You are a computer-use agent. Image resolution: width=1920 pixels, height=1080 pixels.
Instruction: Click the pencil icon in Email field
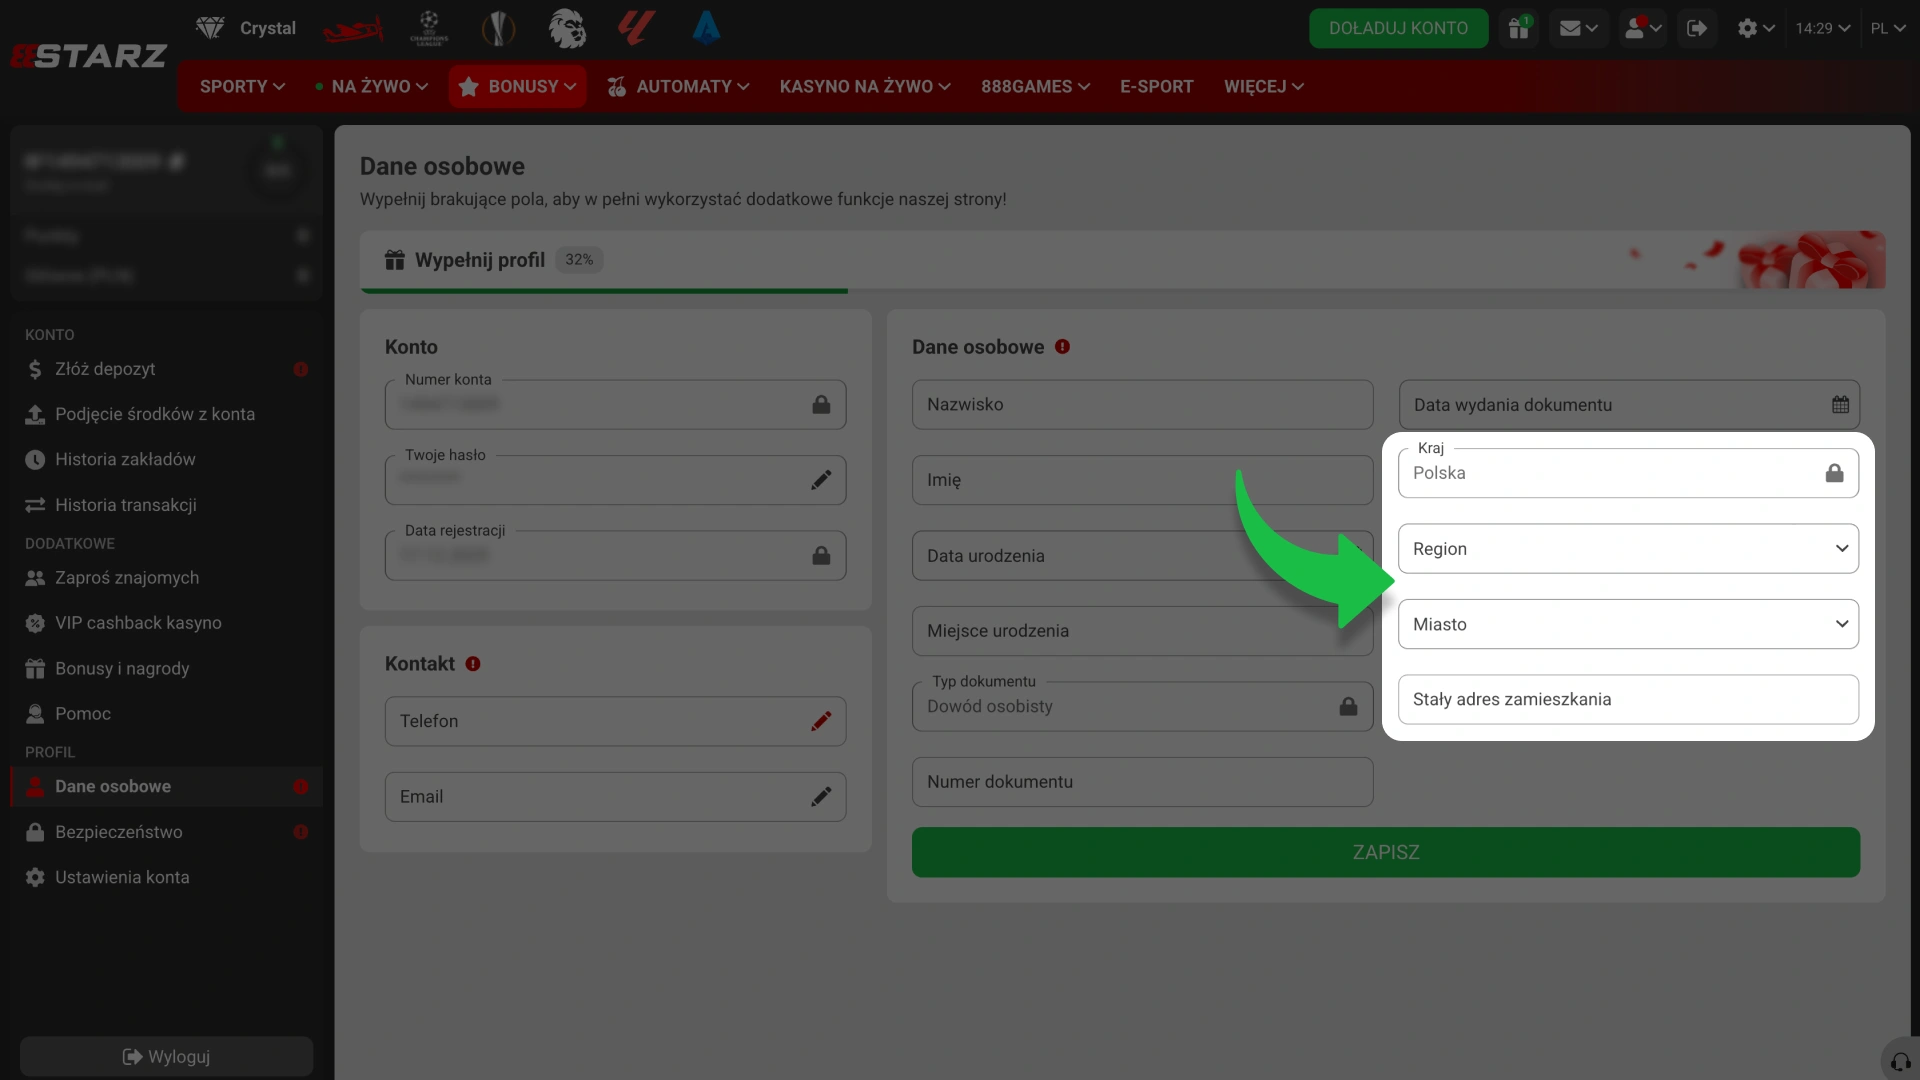coord(821,797)
